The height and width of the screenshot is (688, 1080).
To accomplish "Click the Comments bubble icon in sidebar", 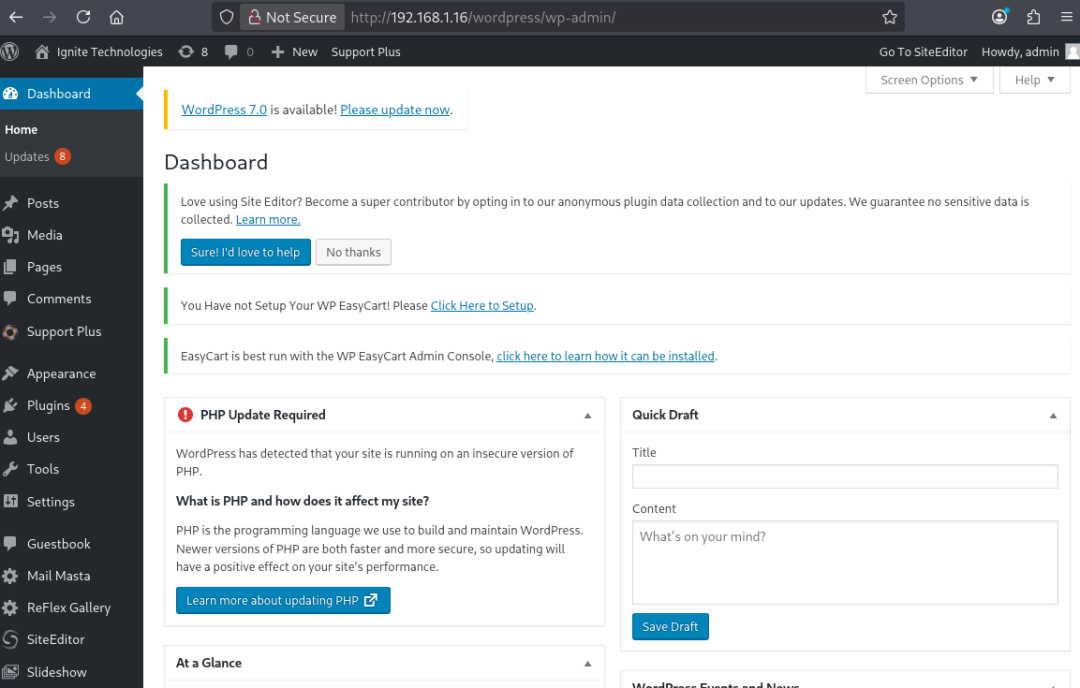I will (x=10, y=298).
